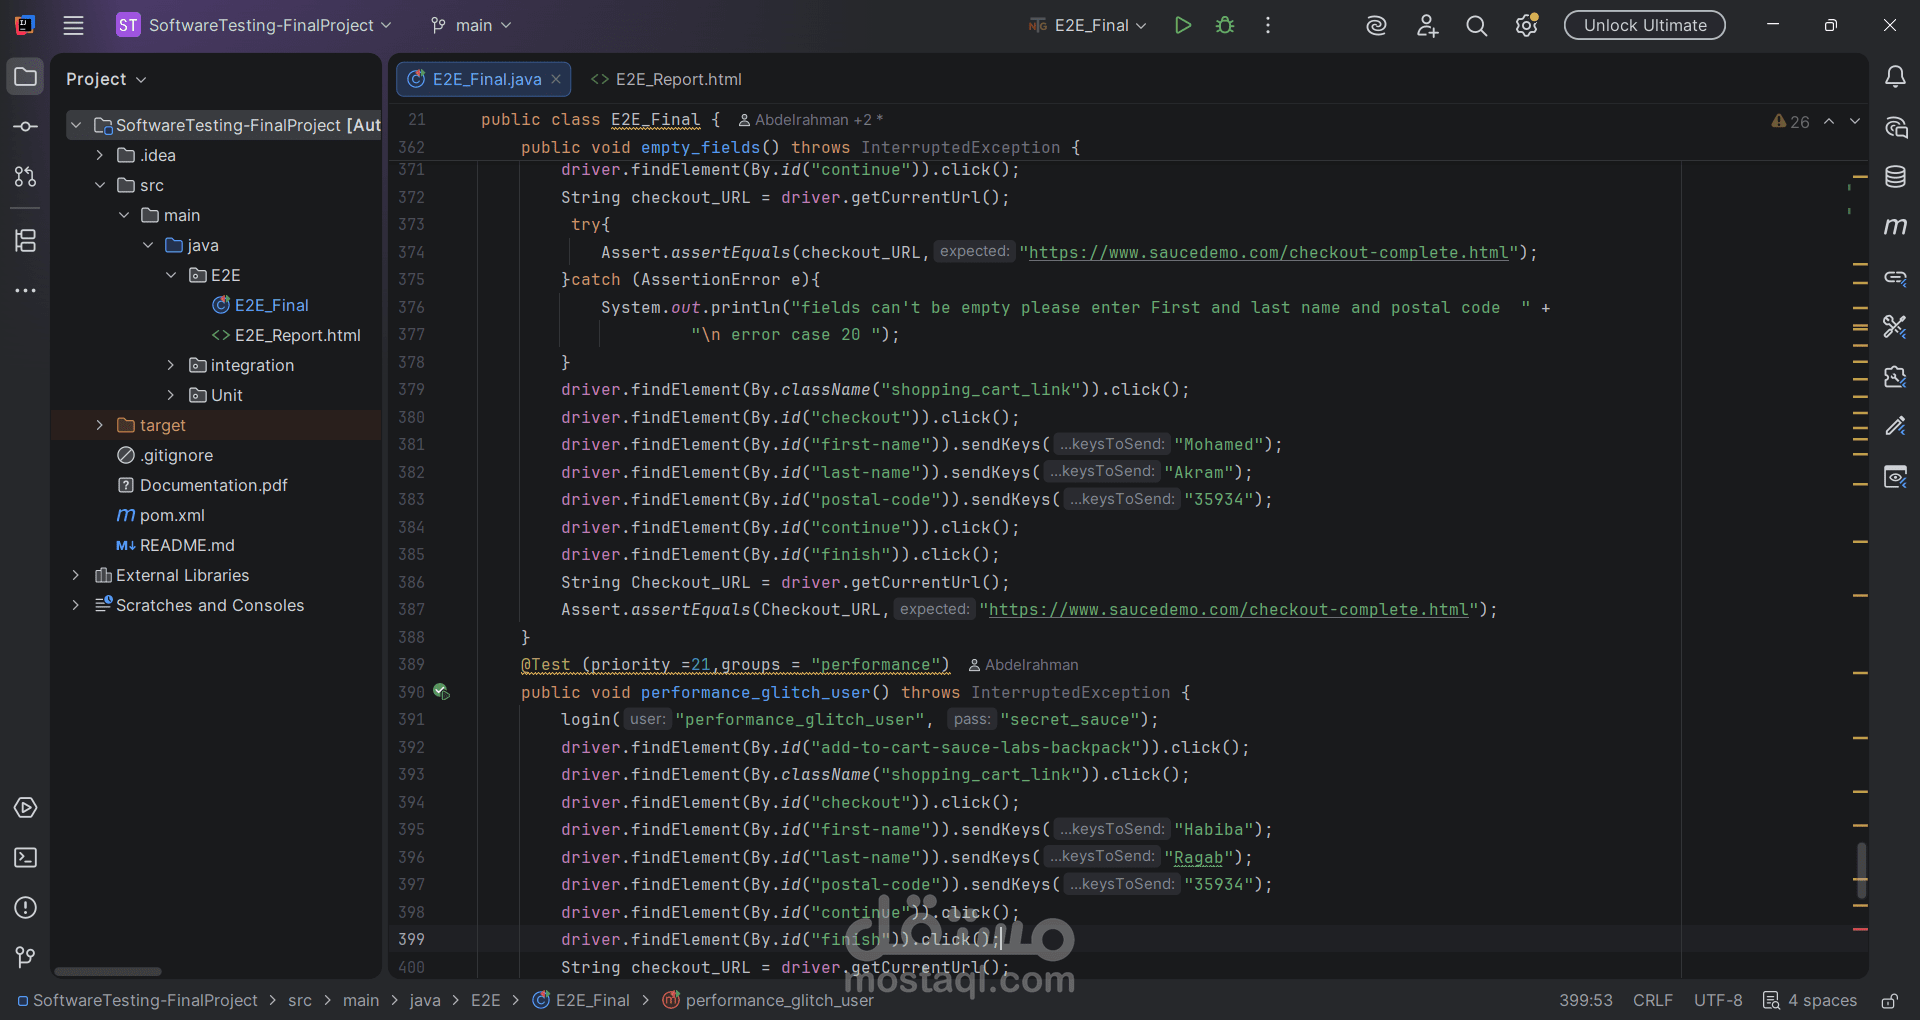
Task: Open the Git tool window
Action: point(25,958)
